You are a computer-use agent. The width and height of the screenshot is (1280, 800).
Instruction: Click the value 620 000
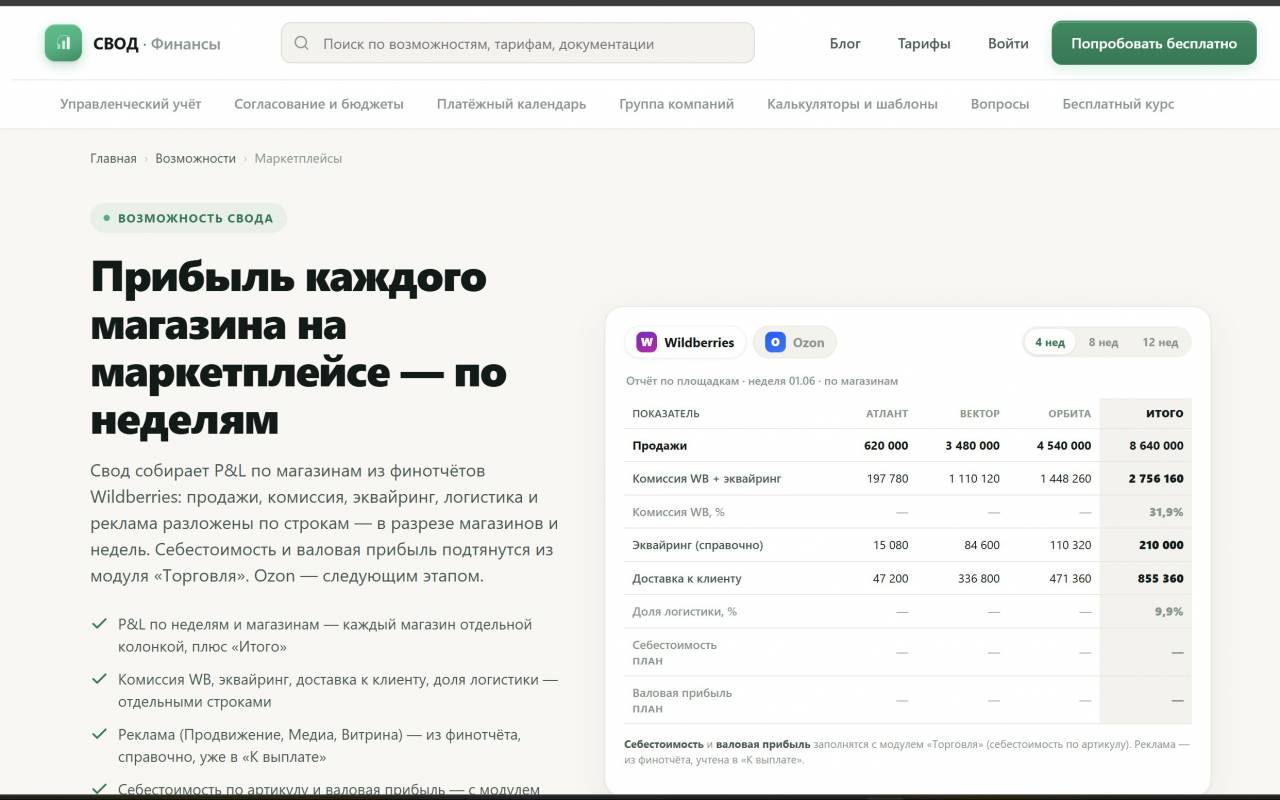point(886,445)
